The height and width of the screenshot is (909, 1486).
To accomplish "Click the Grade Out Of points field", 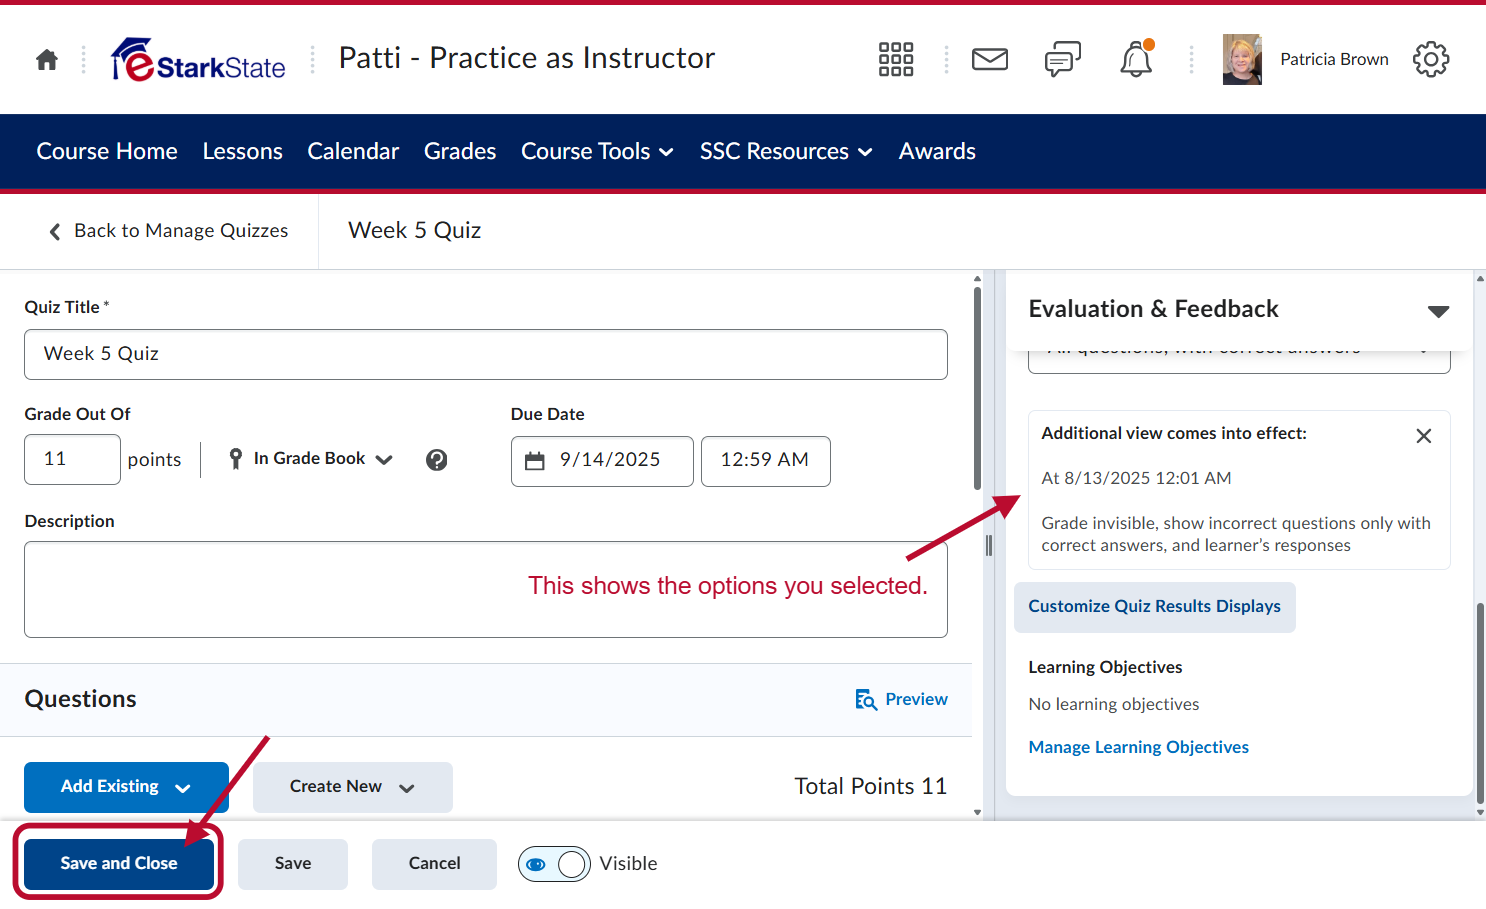I will pos(72,460).
